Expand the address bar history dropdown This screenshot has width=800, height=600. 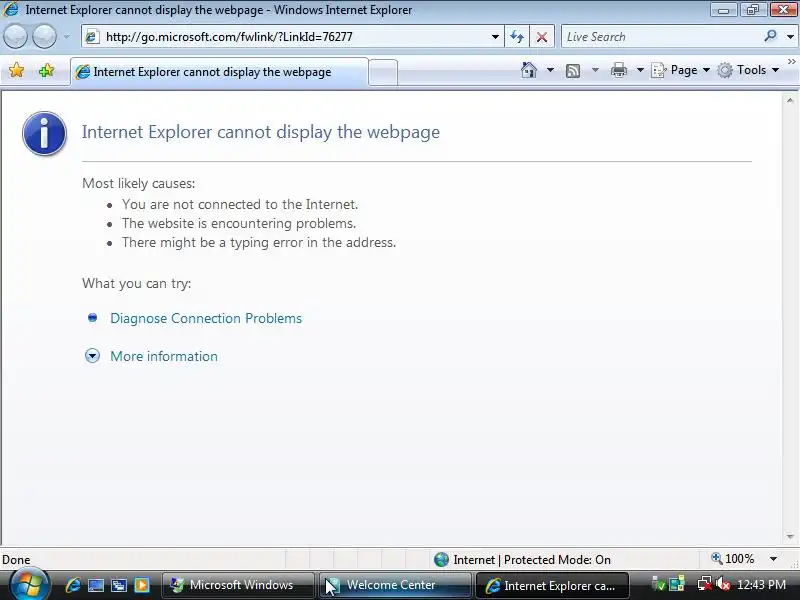(x=495, y=37)
